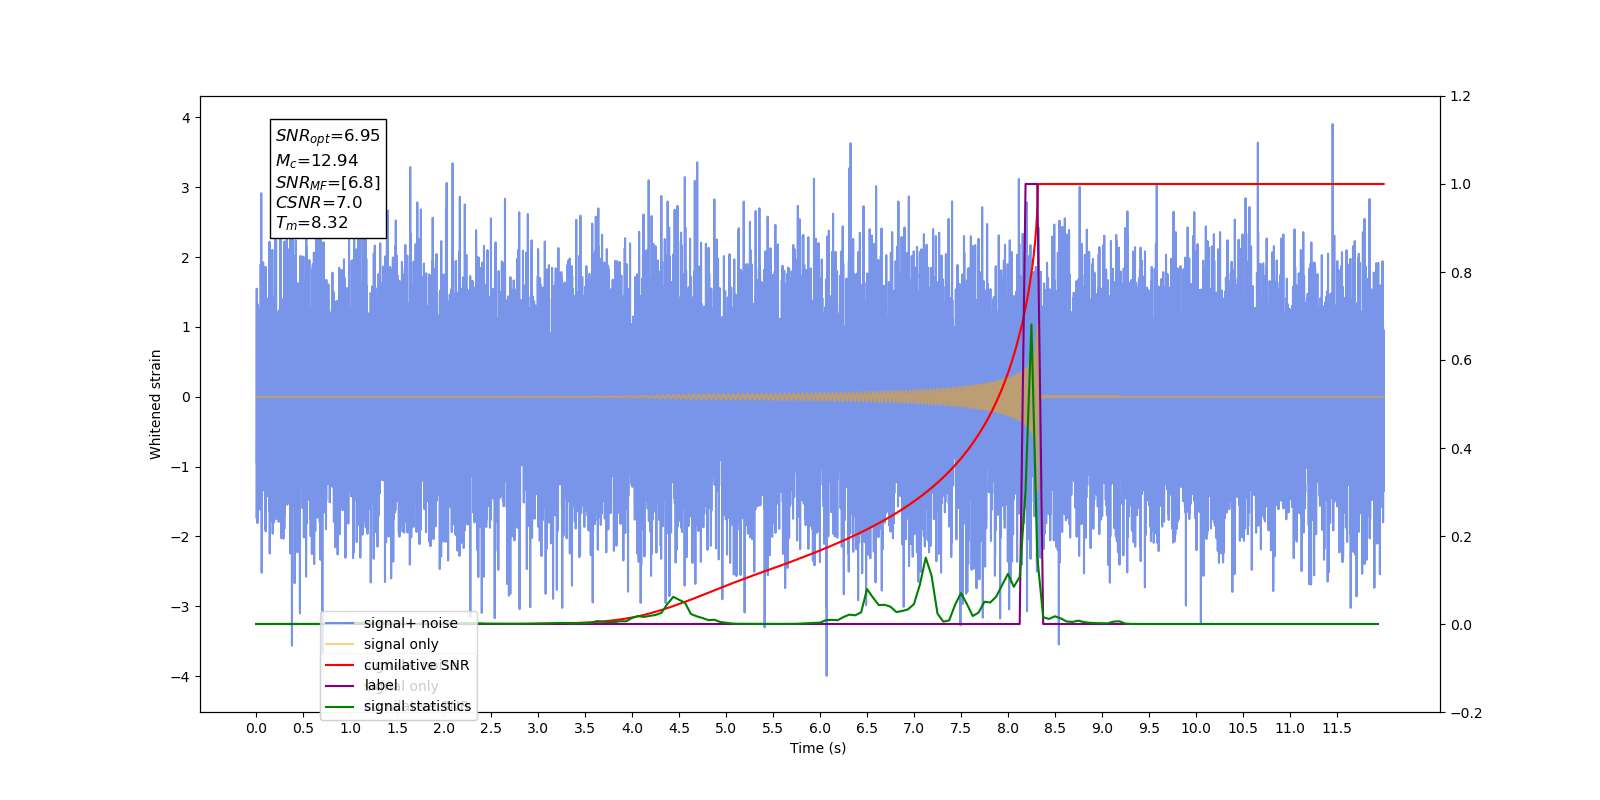The height and width of the screenshot is (800, 1600).
Task: Click the −0.2 tick on right axis
Action: pyautogui.click(x=1465, y=713)
